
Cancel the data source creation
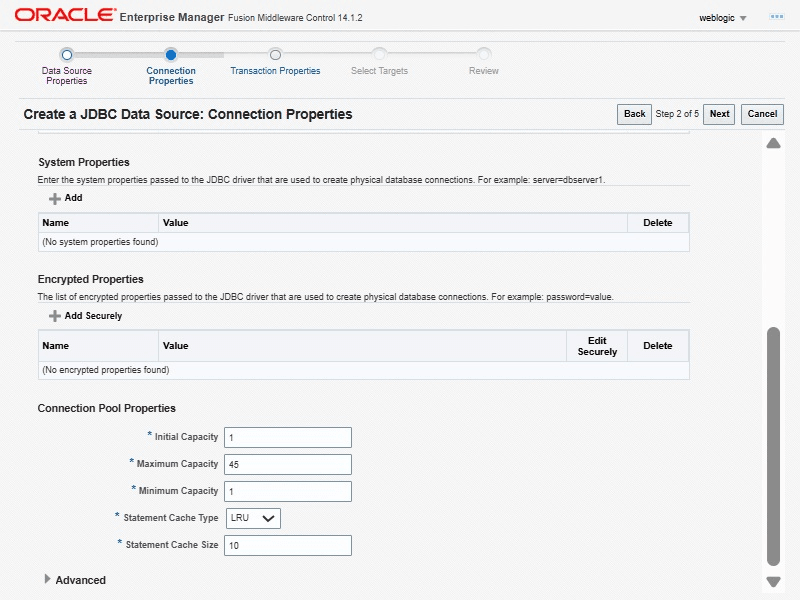(762, 114)
